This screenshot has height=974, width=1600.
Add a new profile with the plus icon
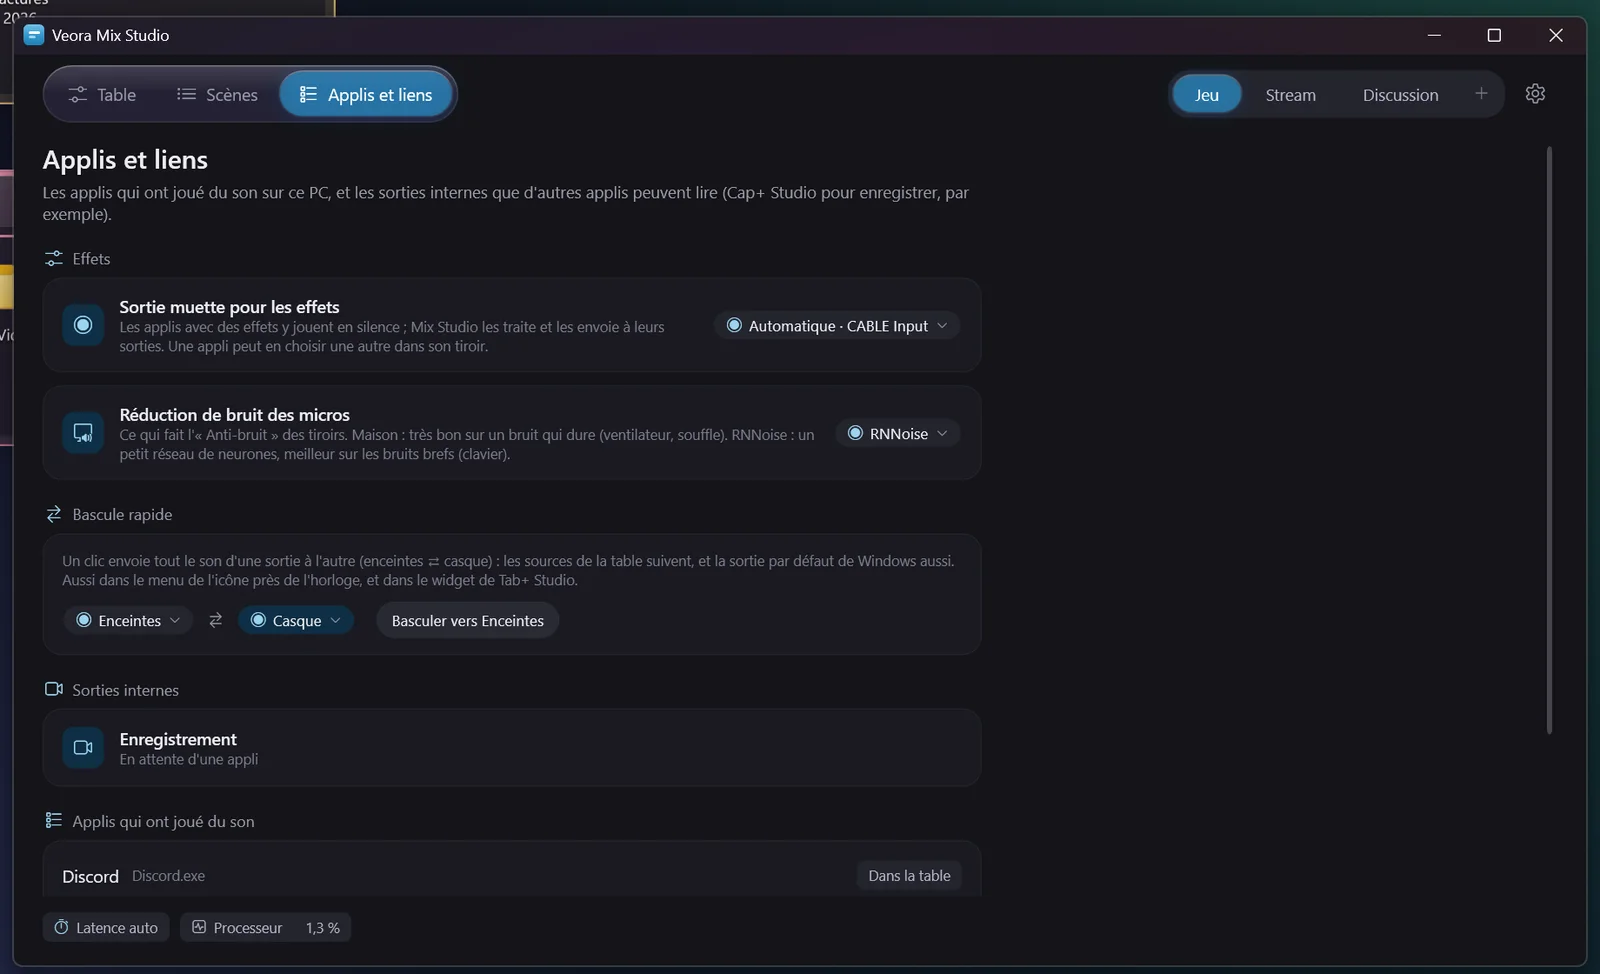coord(1481,94)
